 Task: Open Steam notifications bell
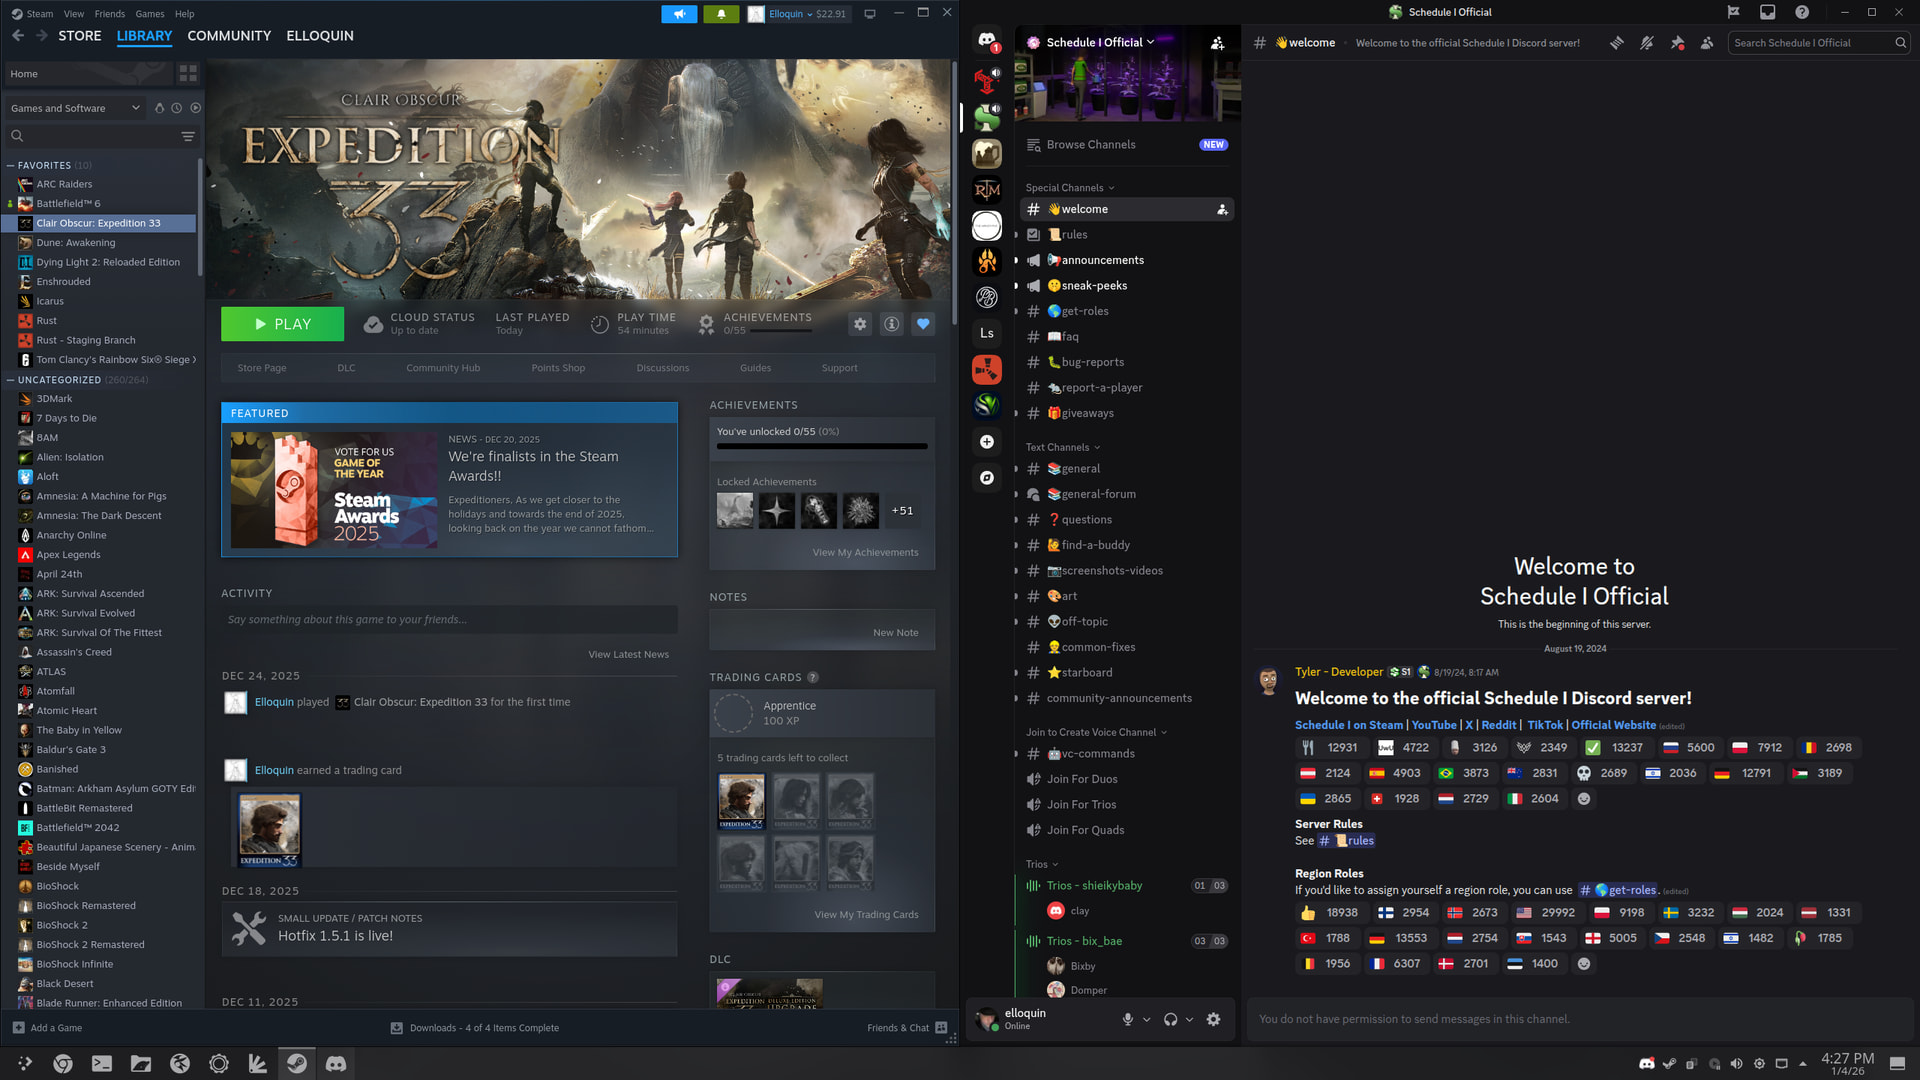(721, 14)
